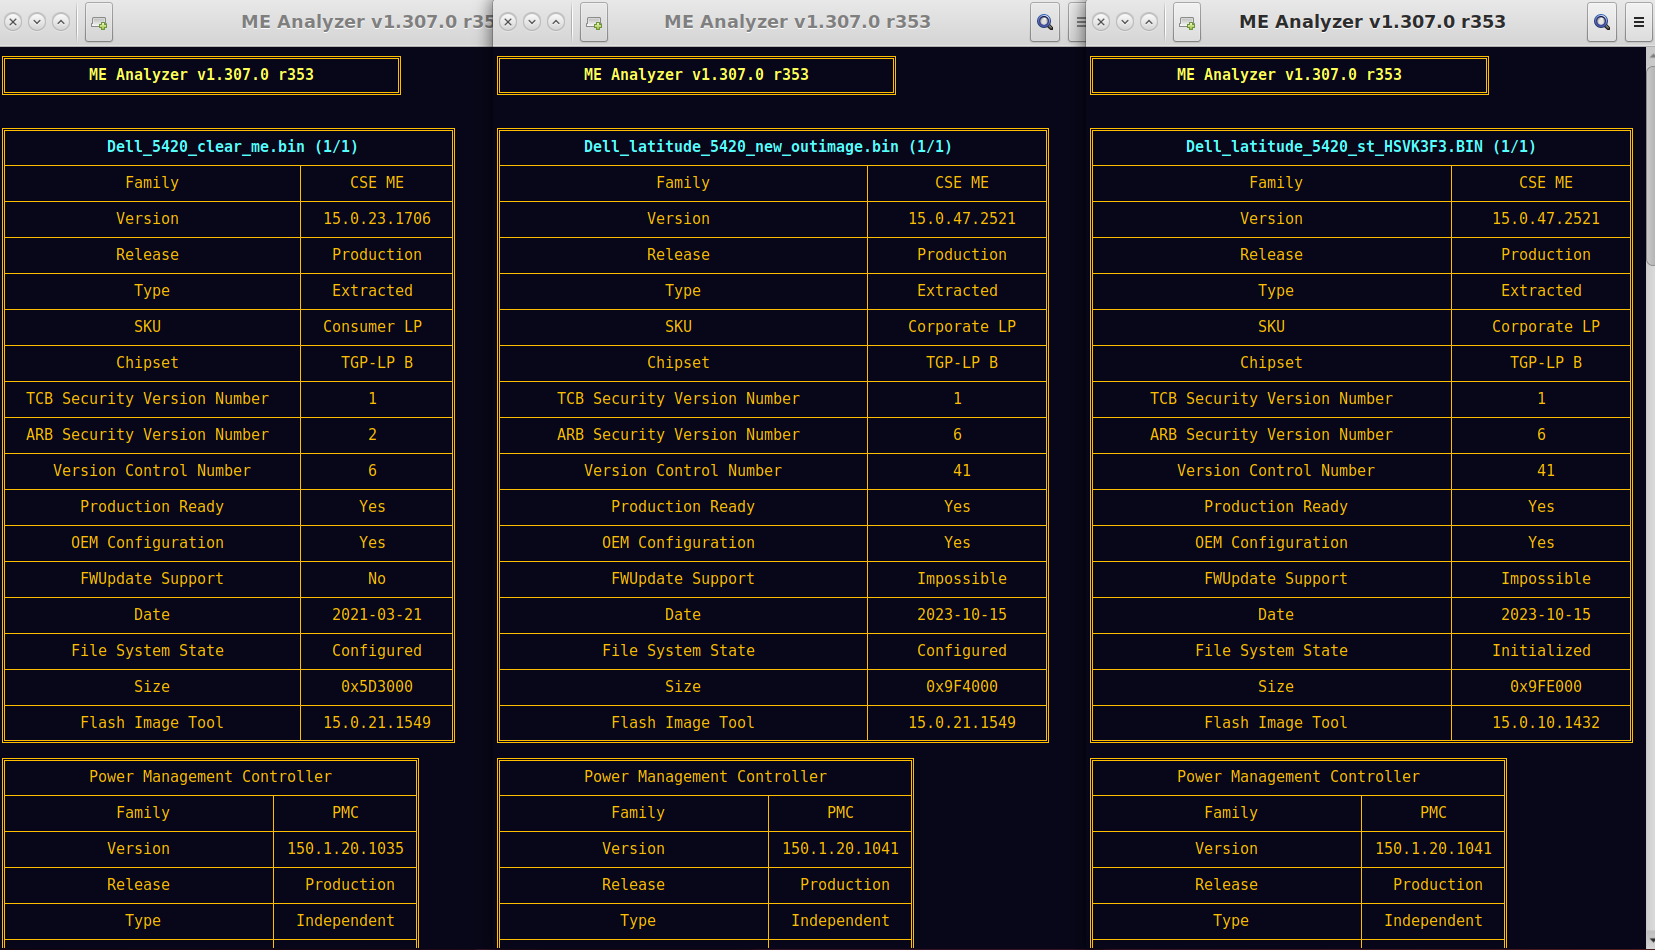This screenshot has height=950, width=1655.
Task: Click the ME Analyzer banner above HSVK3F3.BIN
Action: coord(1289,75)
